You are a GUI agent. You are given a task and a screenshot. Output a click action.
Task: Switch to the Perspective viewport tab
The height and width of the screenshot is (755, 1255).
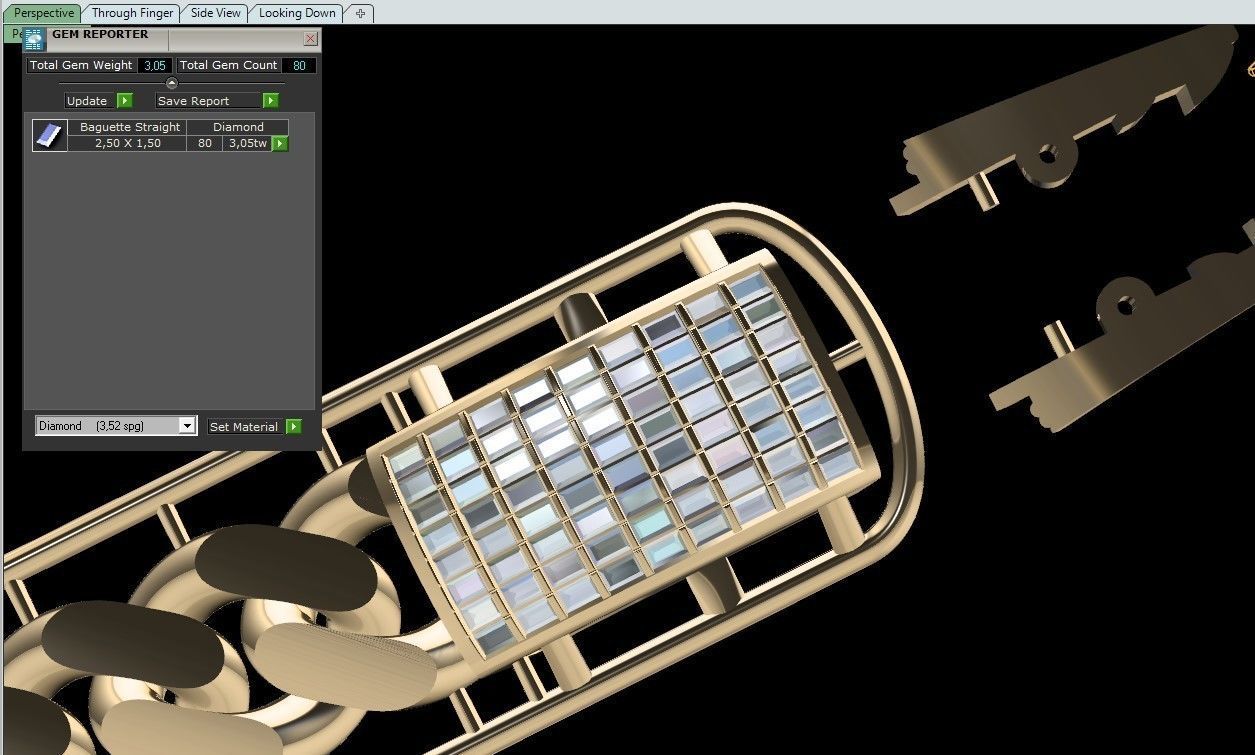(x=44, y=13)
